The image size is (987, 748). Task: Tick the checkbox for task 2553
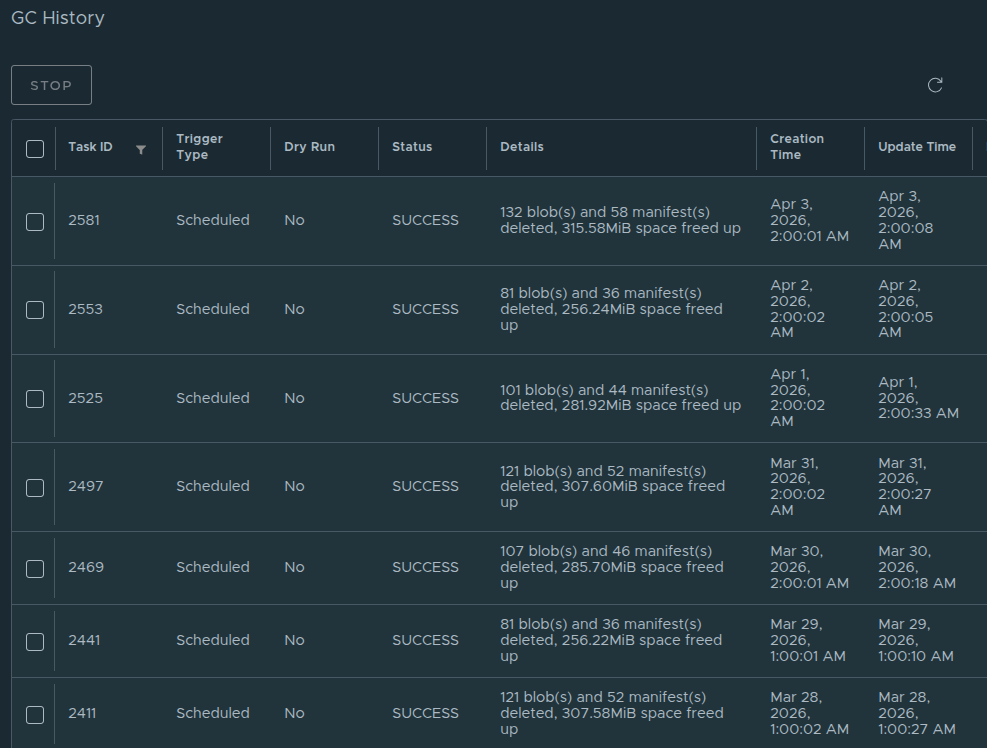(x=35, y=310)
